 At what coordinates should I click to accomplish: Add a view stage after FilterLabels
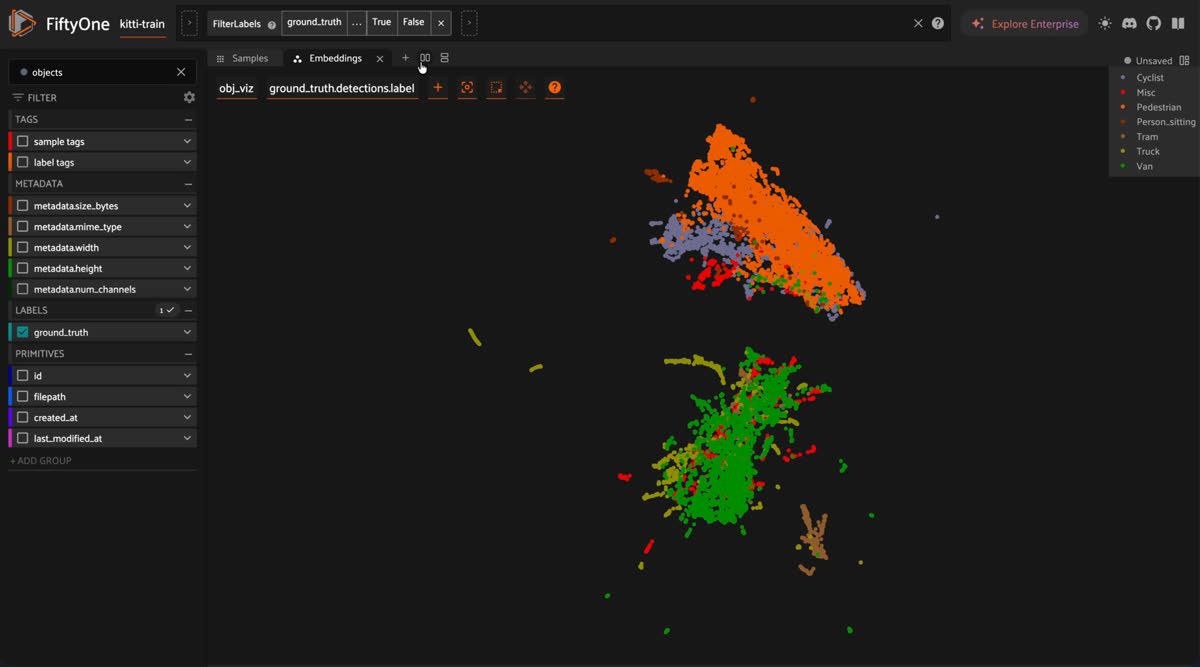coord(469,22)
